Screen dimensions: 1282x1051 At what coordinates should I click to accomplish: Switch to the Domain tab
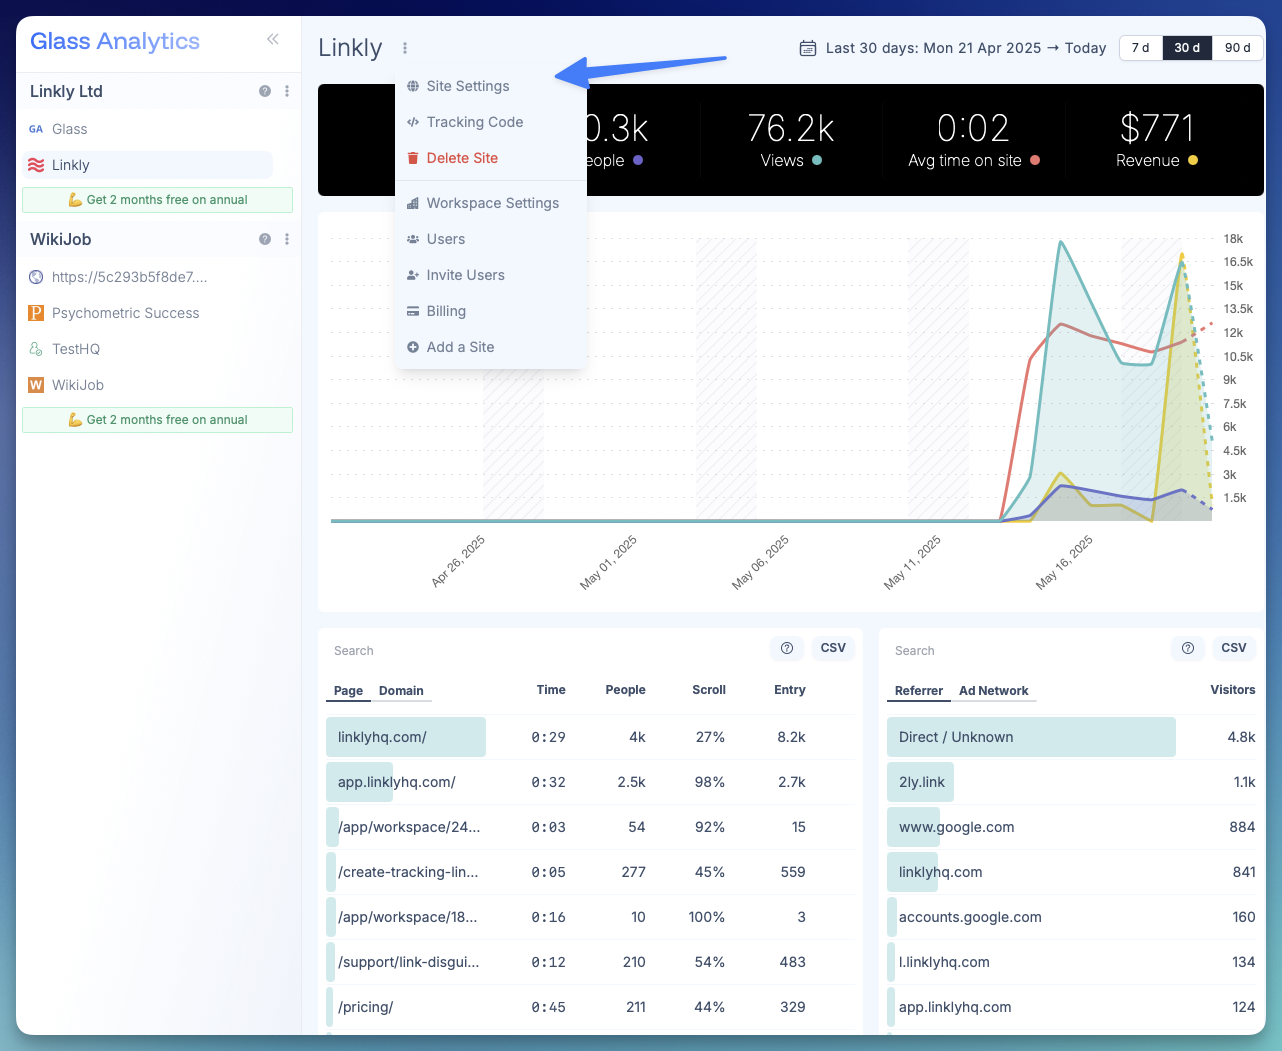coord(401,691)
